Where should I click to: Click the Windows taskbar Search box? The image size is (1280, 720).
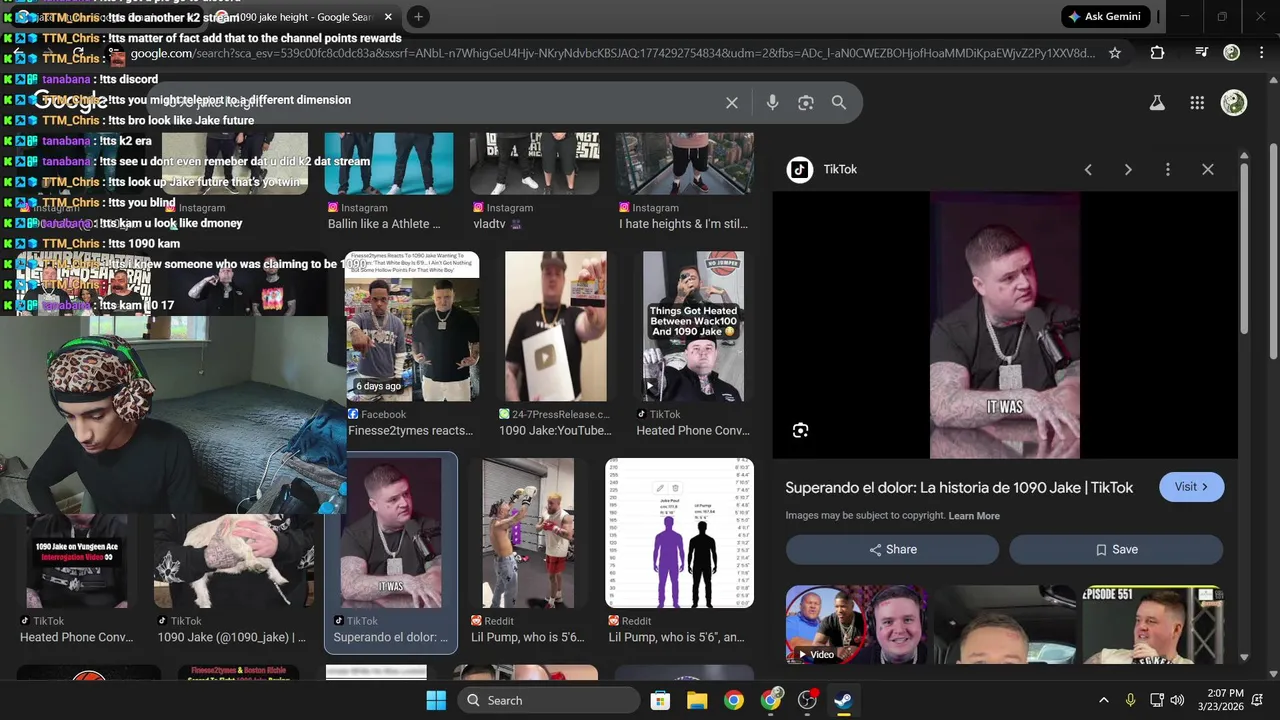pyautogui.click(x=550, y=700)
